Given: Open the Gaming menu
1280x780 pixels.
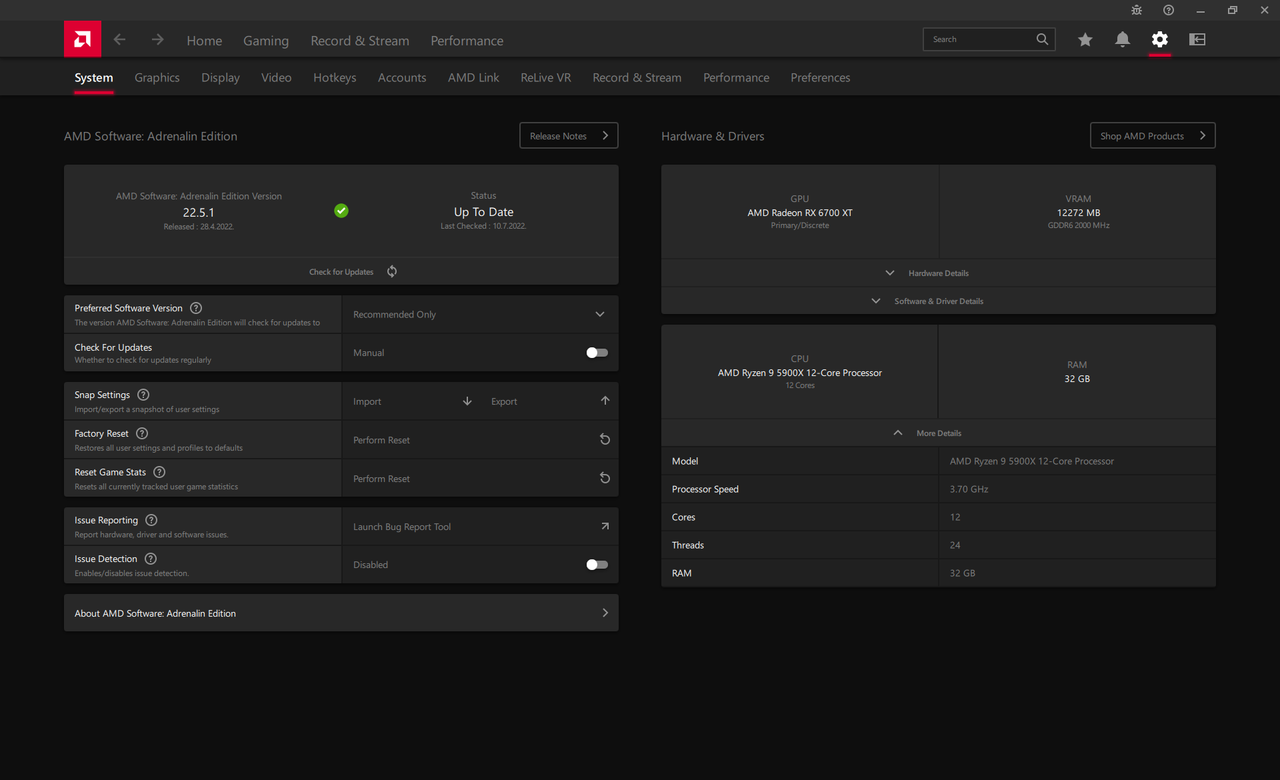Looking at the screenshot, I should point(266,41).
